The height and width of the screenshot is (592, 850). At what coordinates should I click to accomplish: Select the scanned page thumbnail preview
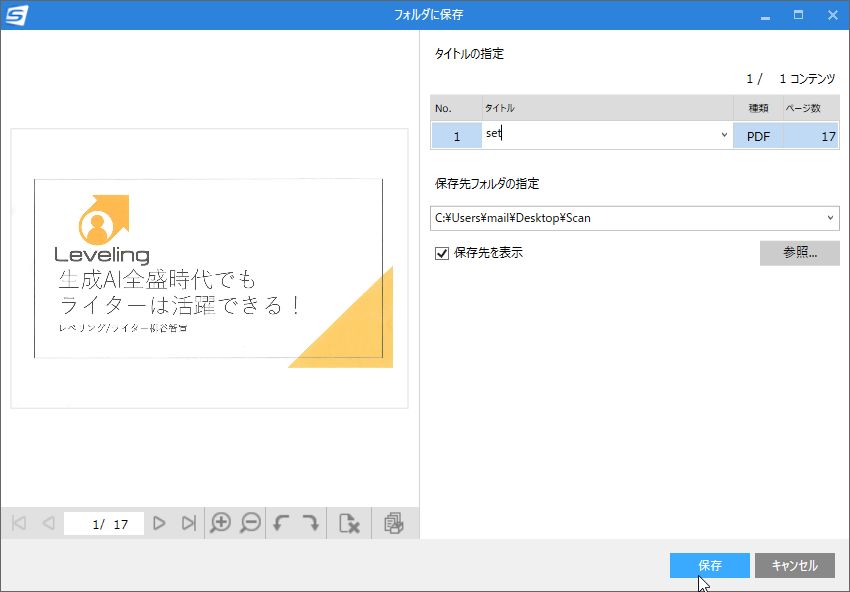click(x=209, y=271)
